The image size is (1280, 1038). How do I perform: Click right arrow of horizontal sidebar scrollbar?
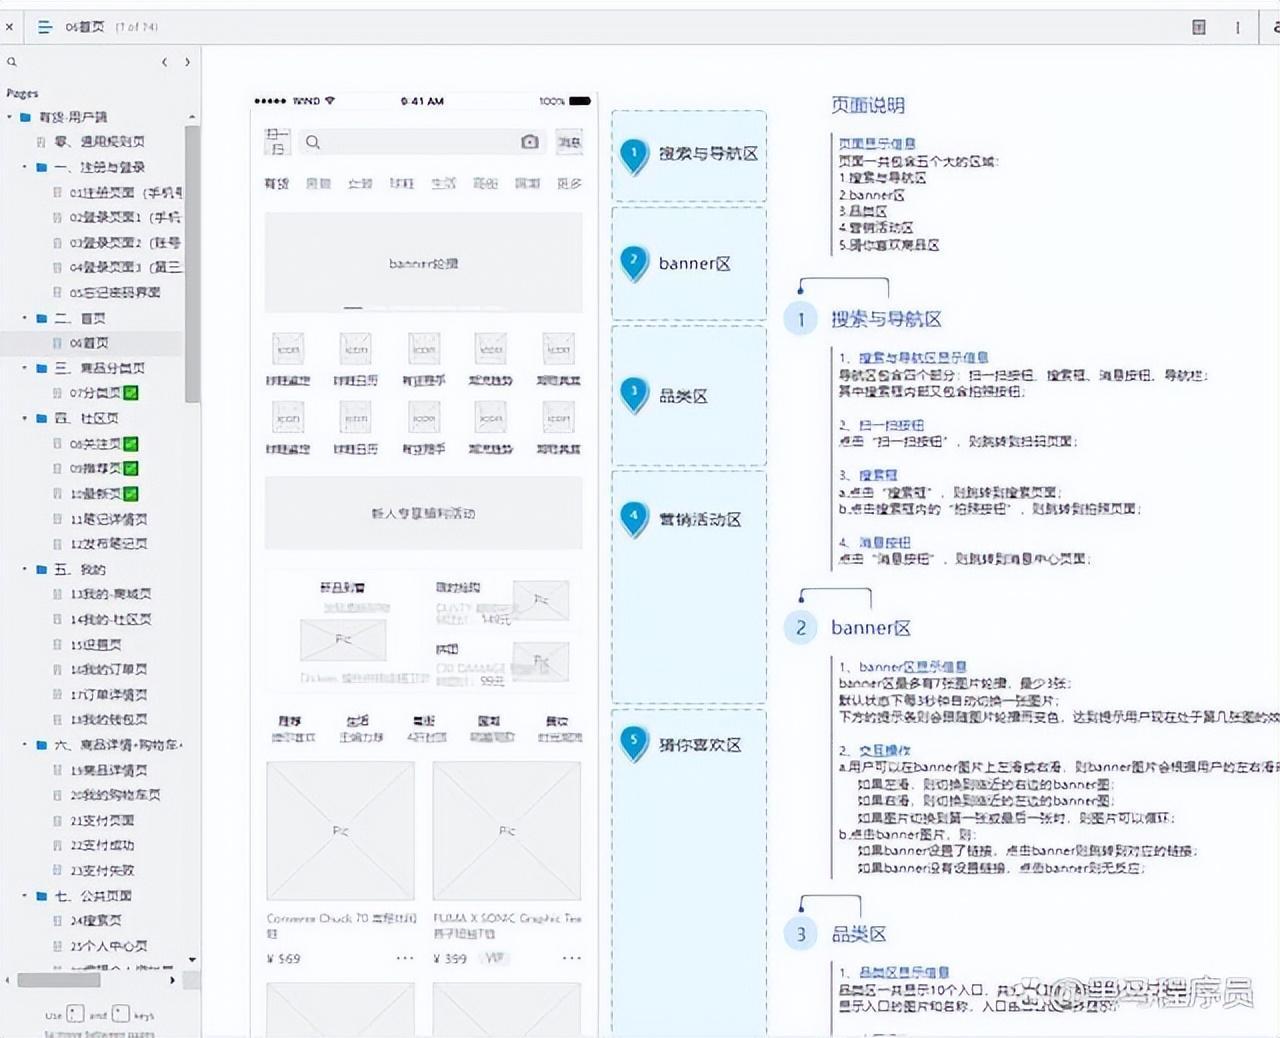pos(173,980)
